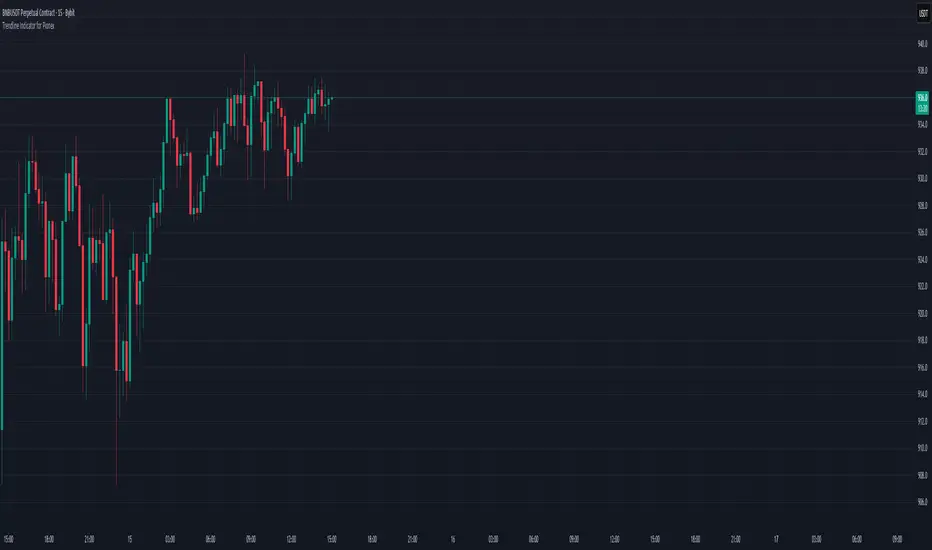932x550 pixels.
Task: Click the green current price label
Action: pos(920,101)
